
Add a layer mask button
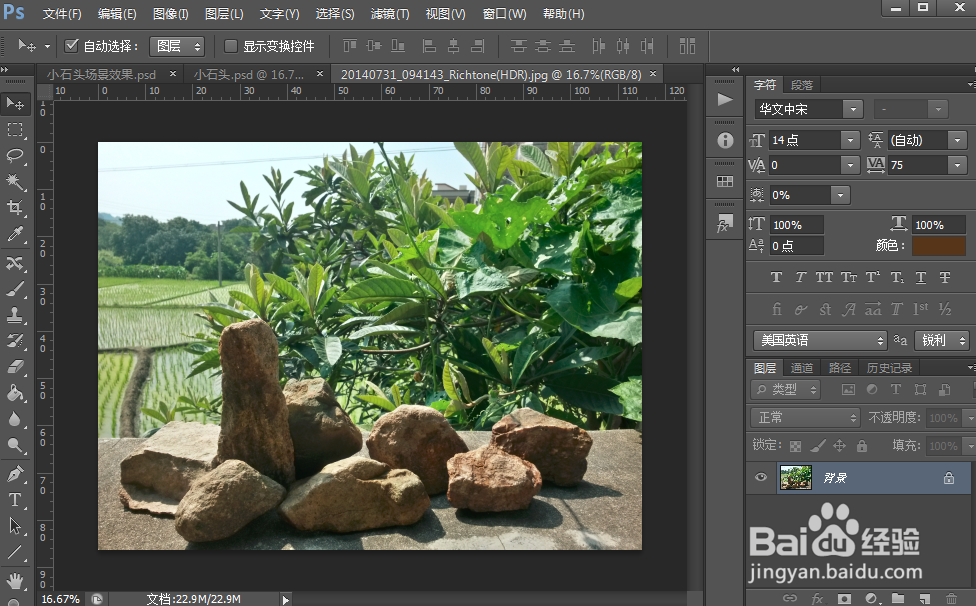844,599
